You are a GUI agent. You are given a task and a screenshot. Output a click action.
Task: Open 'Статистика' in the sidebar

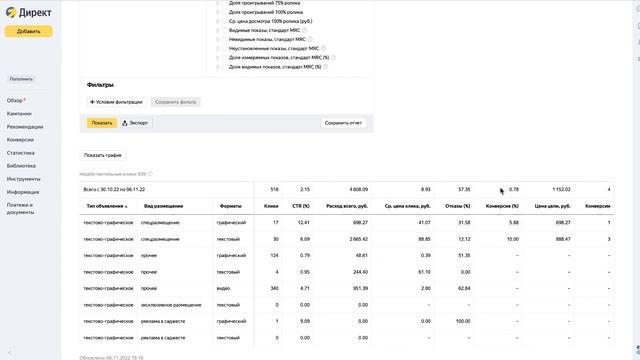21,153
